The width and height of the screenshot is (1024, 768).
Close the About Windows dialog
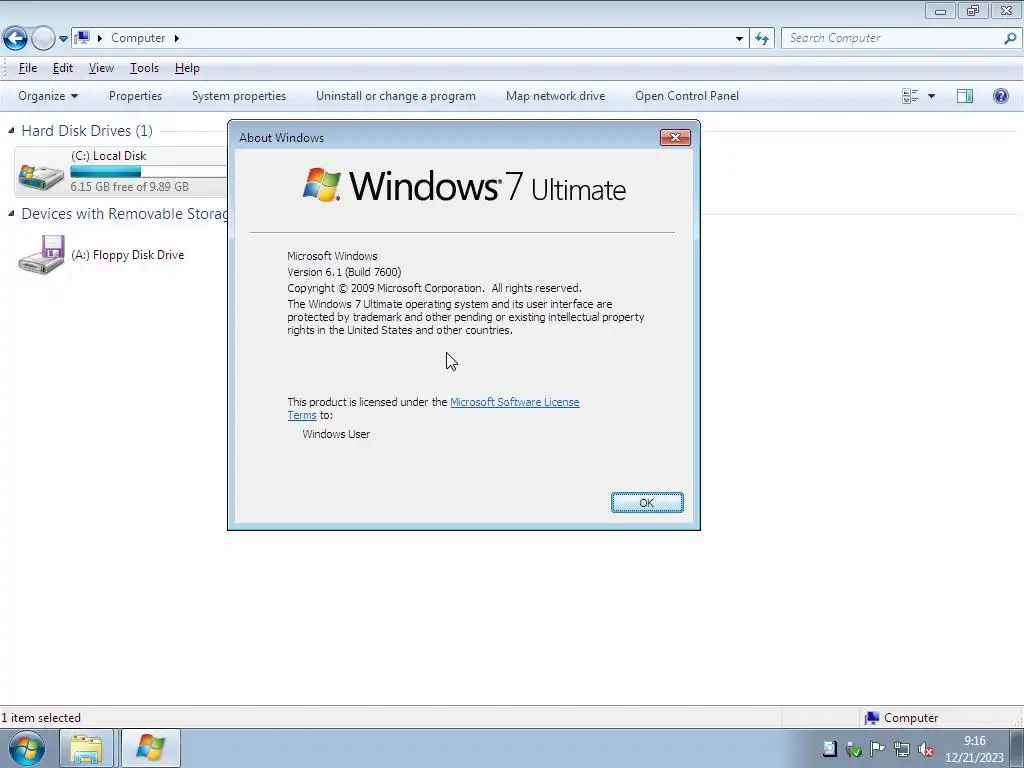(675, 137)
